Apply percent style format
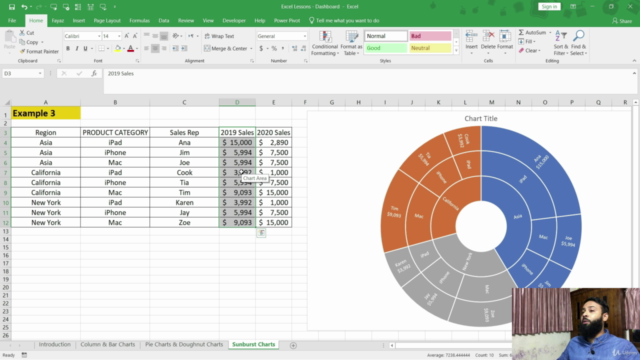This screenshot has height=360, width=640. click(x=274, y=48)
